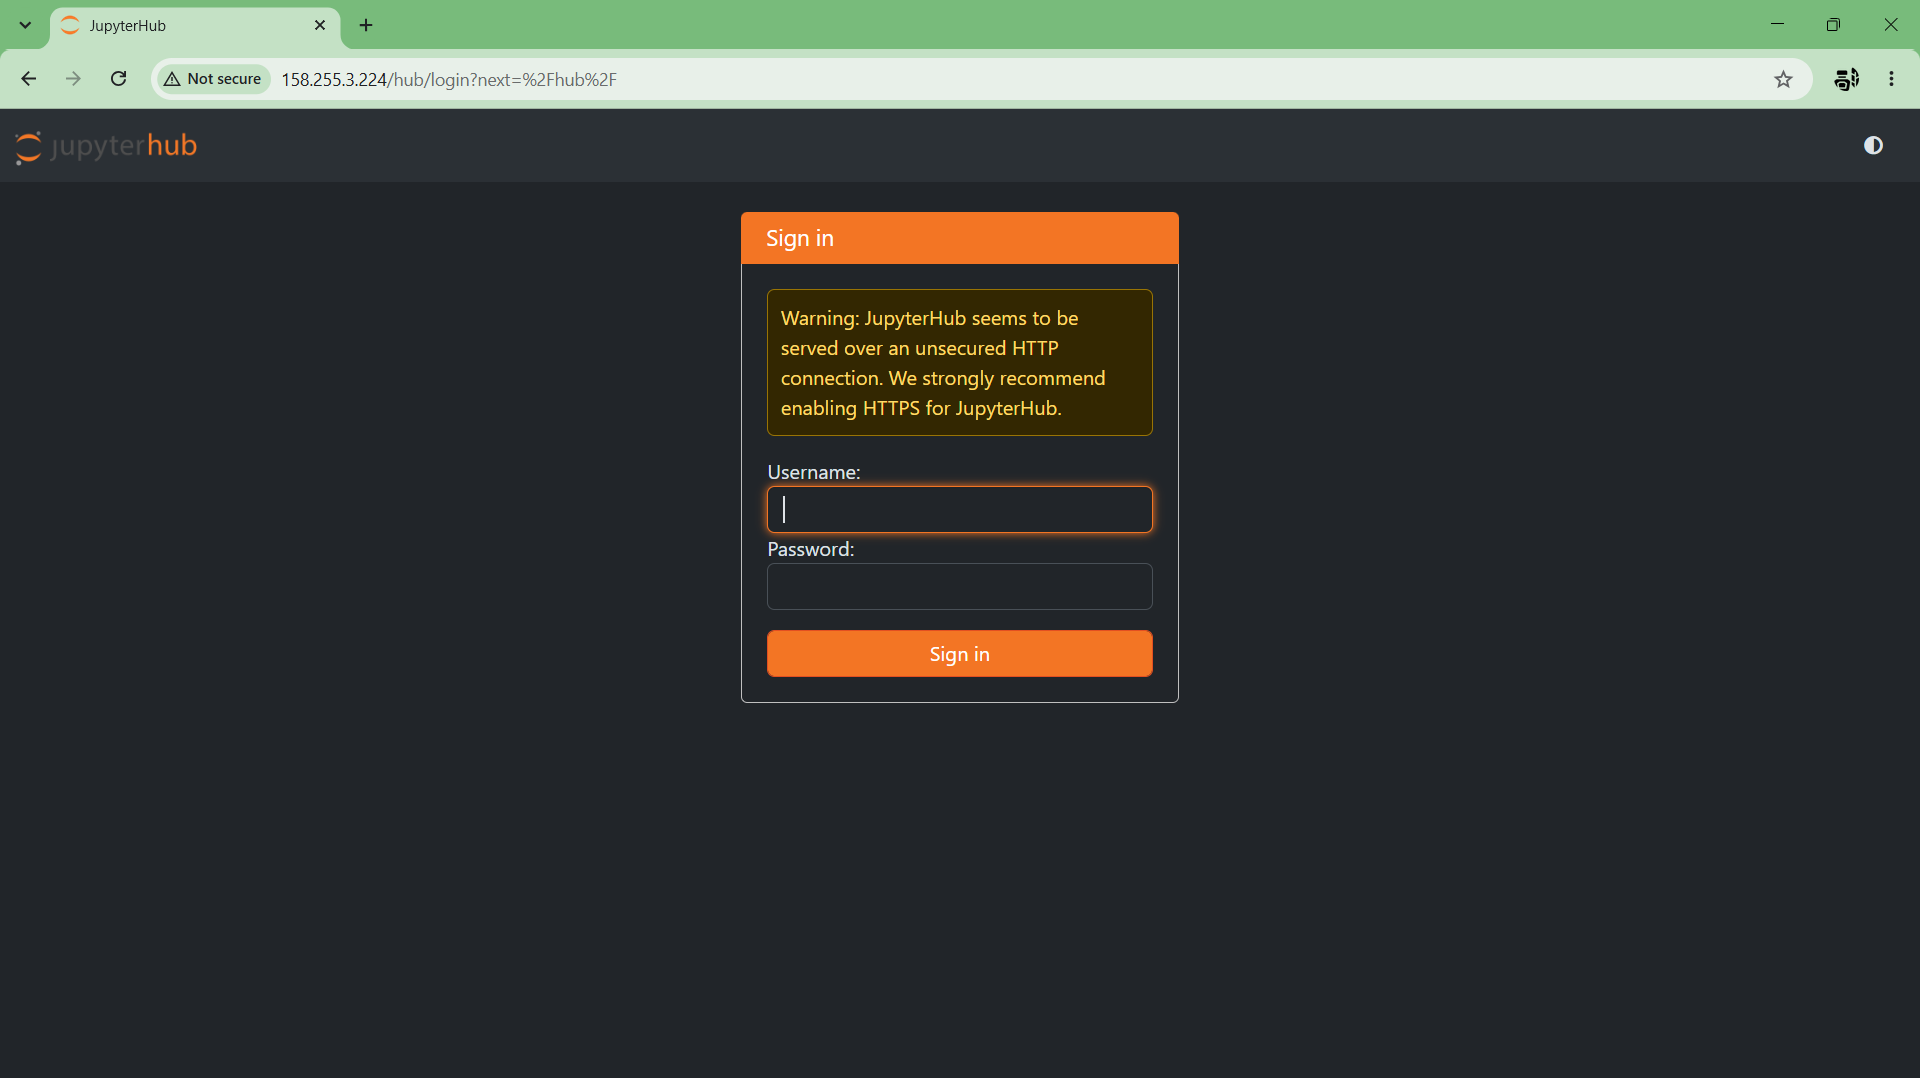This screenshot has height=1078, width=1920.
Task: Go forward with browser forward arrow
Action: (73, 79)
